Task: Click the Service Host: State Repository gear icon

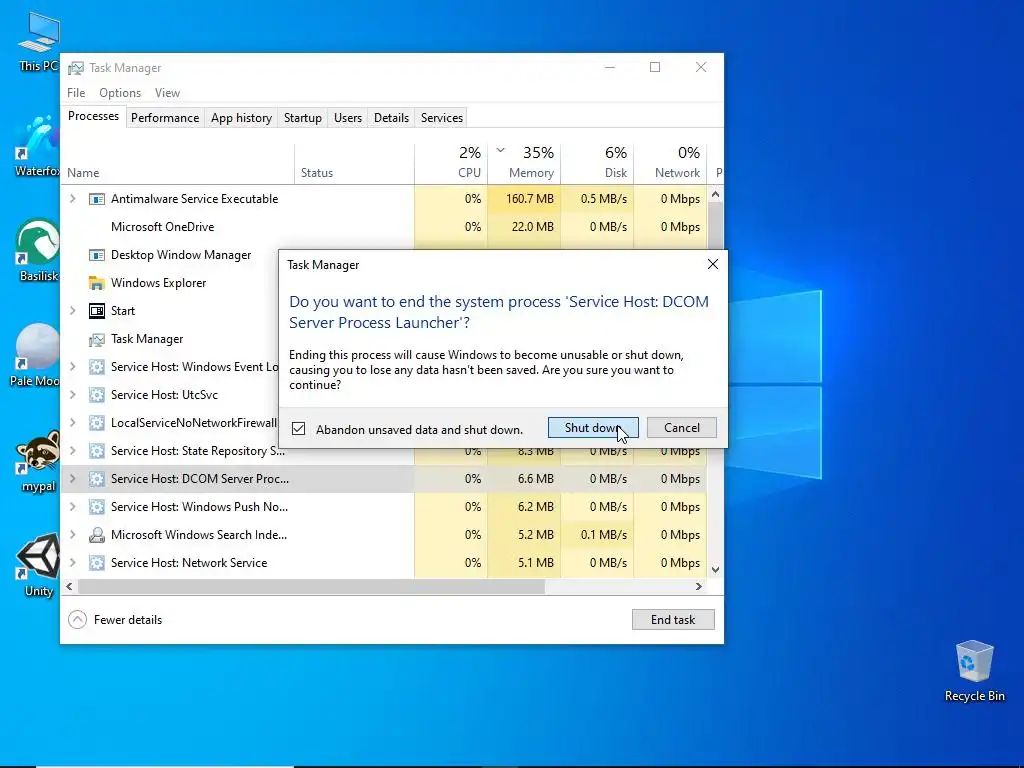Action: (97, 451)
